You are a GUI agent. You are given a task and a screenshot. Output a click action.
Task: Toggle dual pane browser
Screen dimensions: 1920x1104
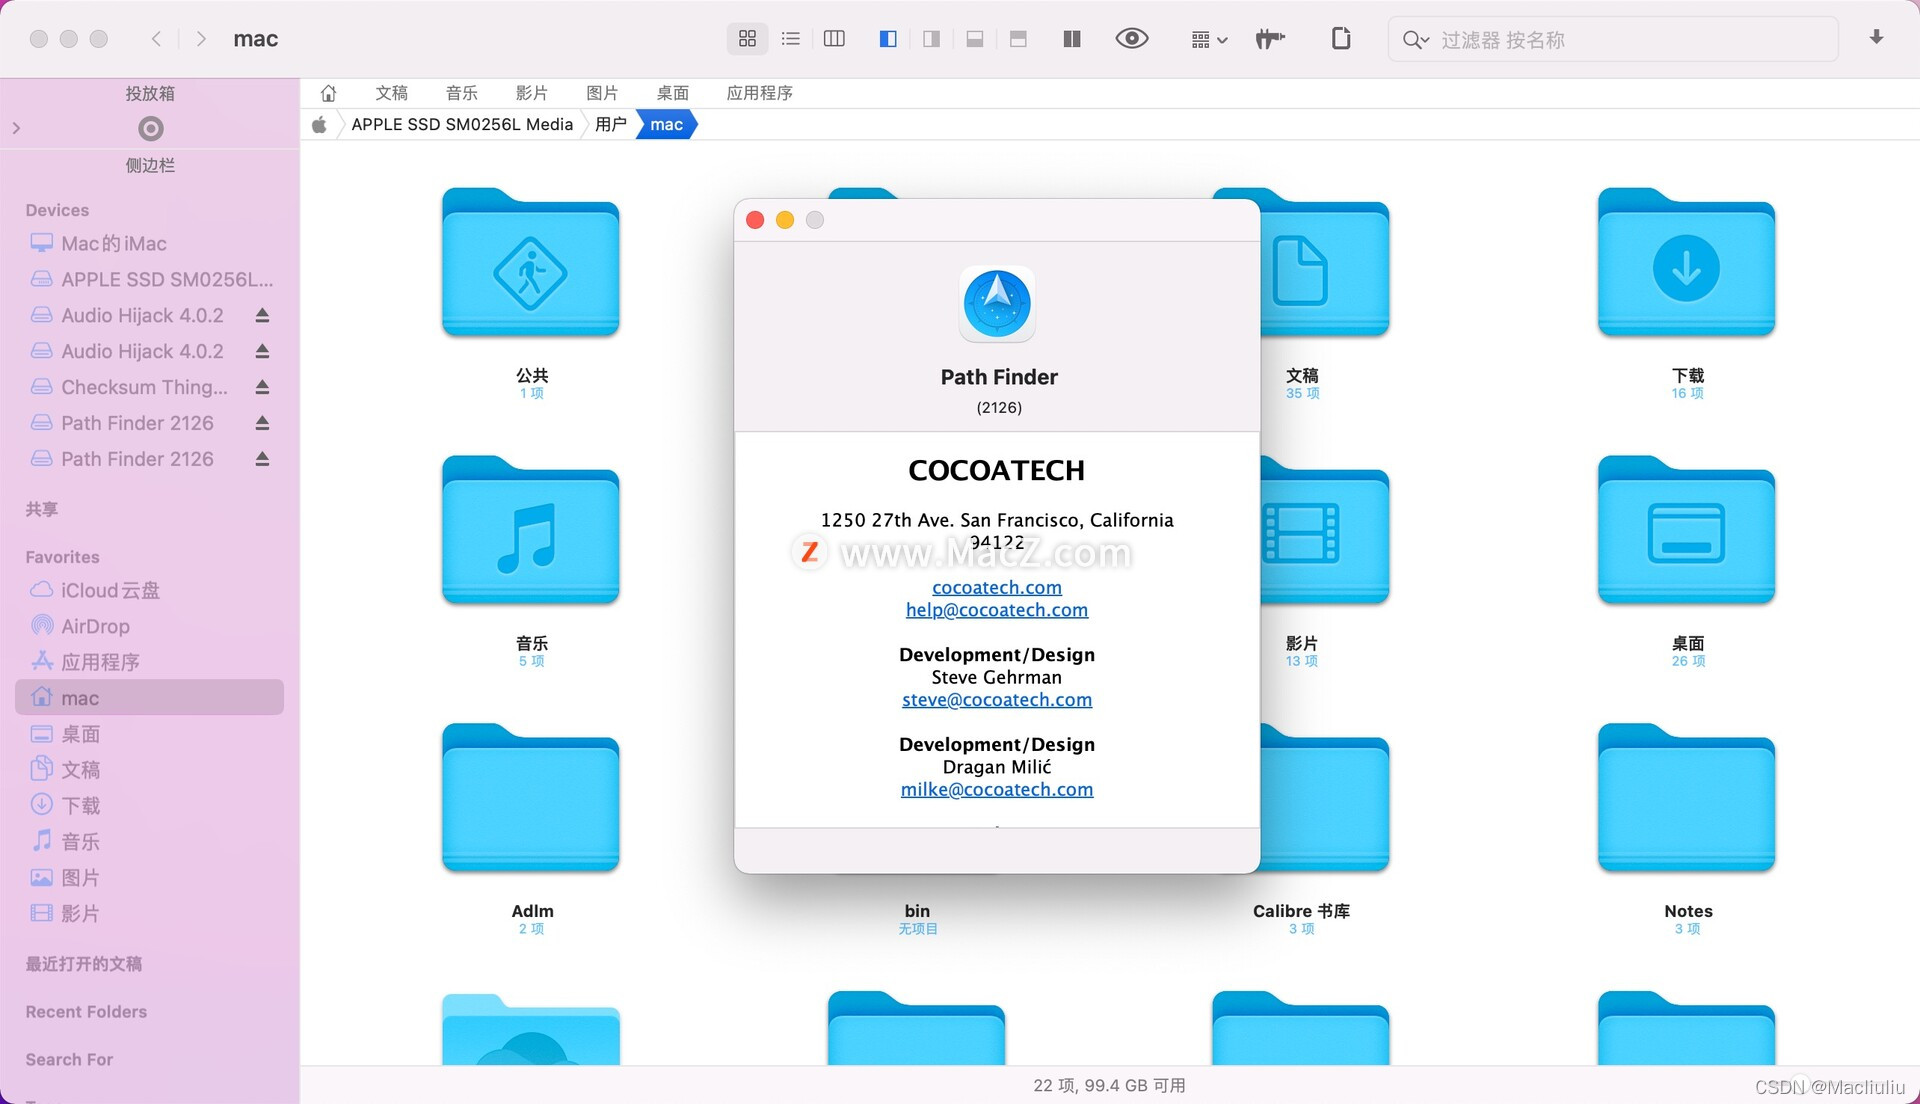coord(1071,39)
